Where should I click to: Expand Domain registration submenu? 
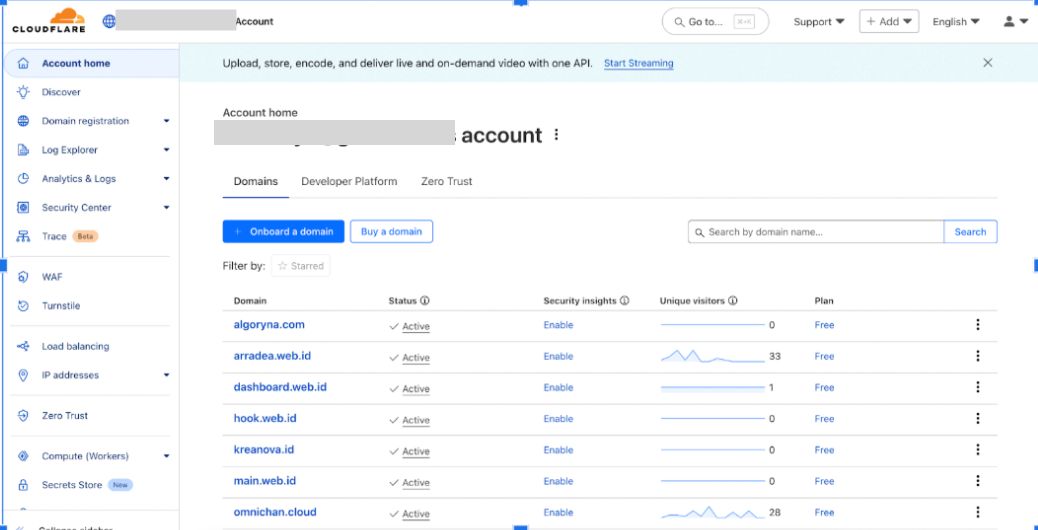[x=166, y=121]
